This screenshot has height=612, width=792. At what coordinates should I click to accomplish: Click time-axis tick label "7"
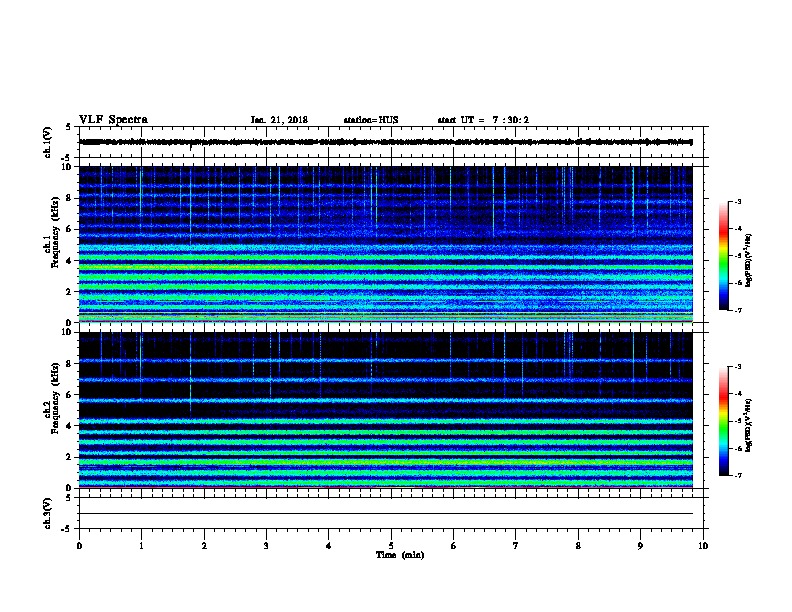pyautogui.click(x=516, y=546)
